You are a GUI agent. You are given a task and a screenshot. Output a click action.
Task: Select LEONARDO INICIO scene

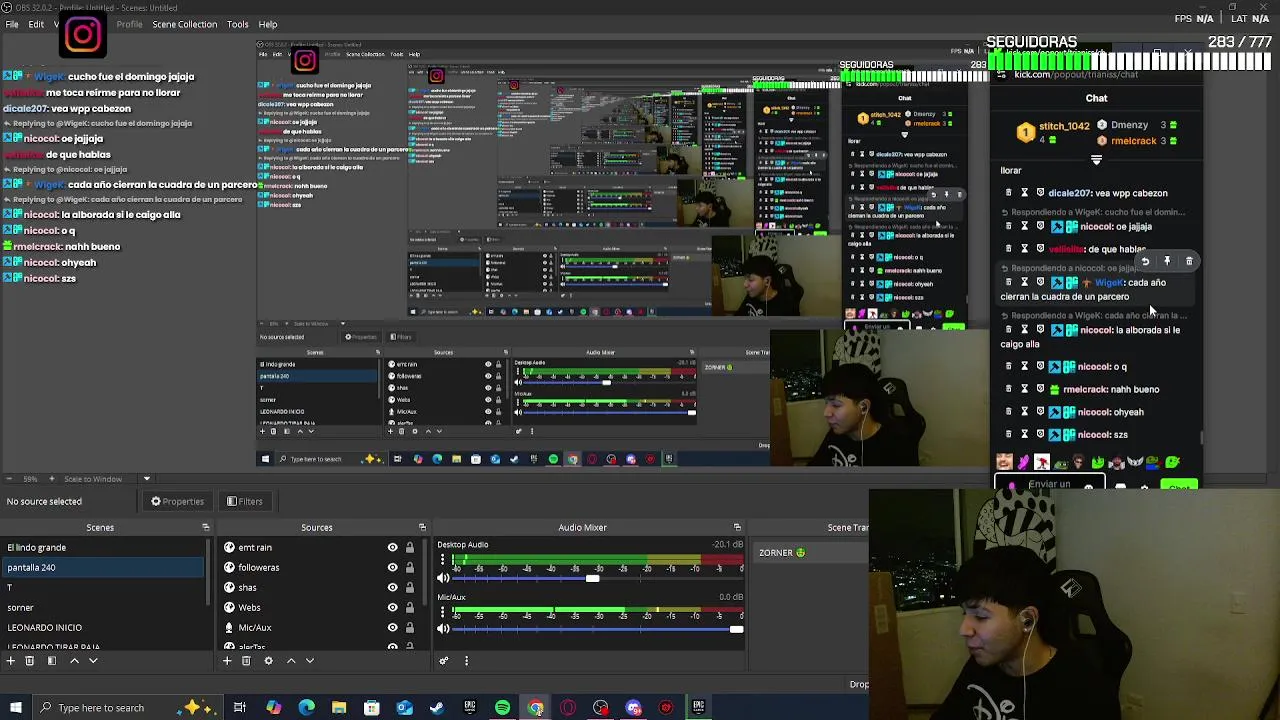pyautogui.click(x=103, y=628)
